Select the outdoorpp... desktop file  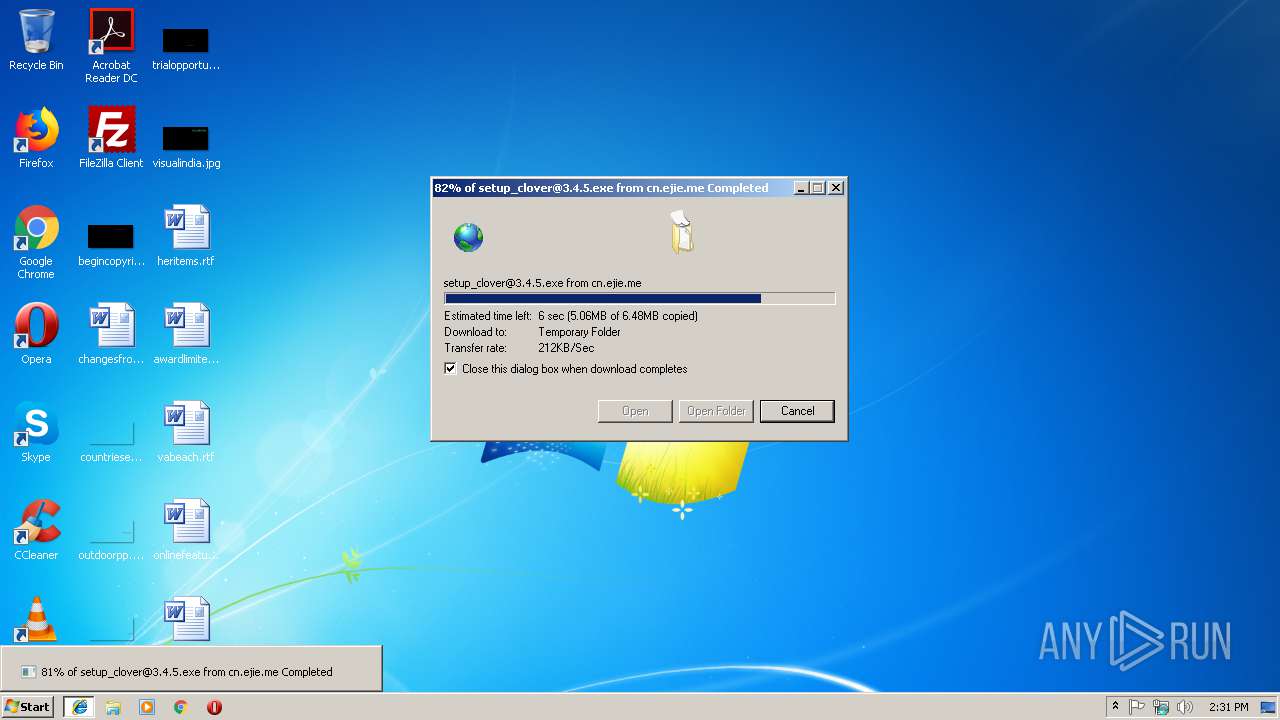pos(111,538)
